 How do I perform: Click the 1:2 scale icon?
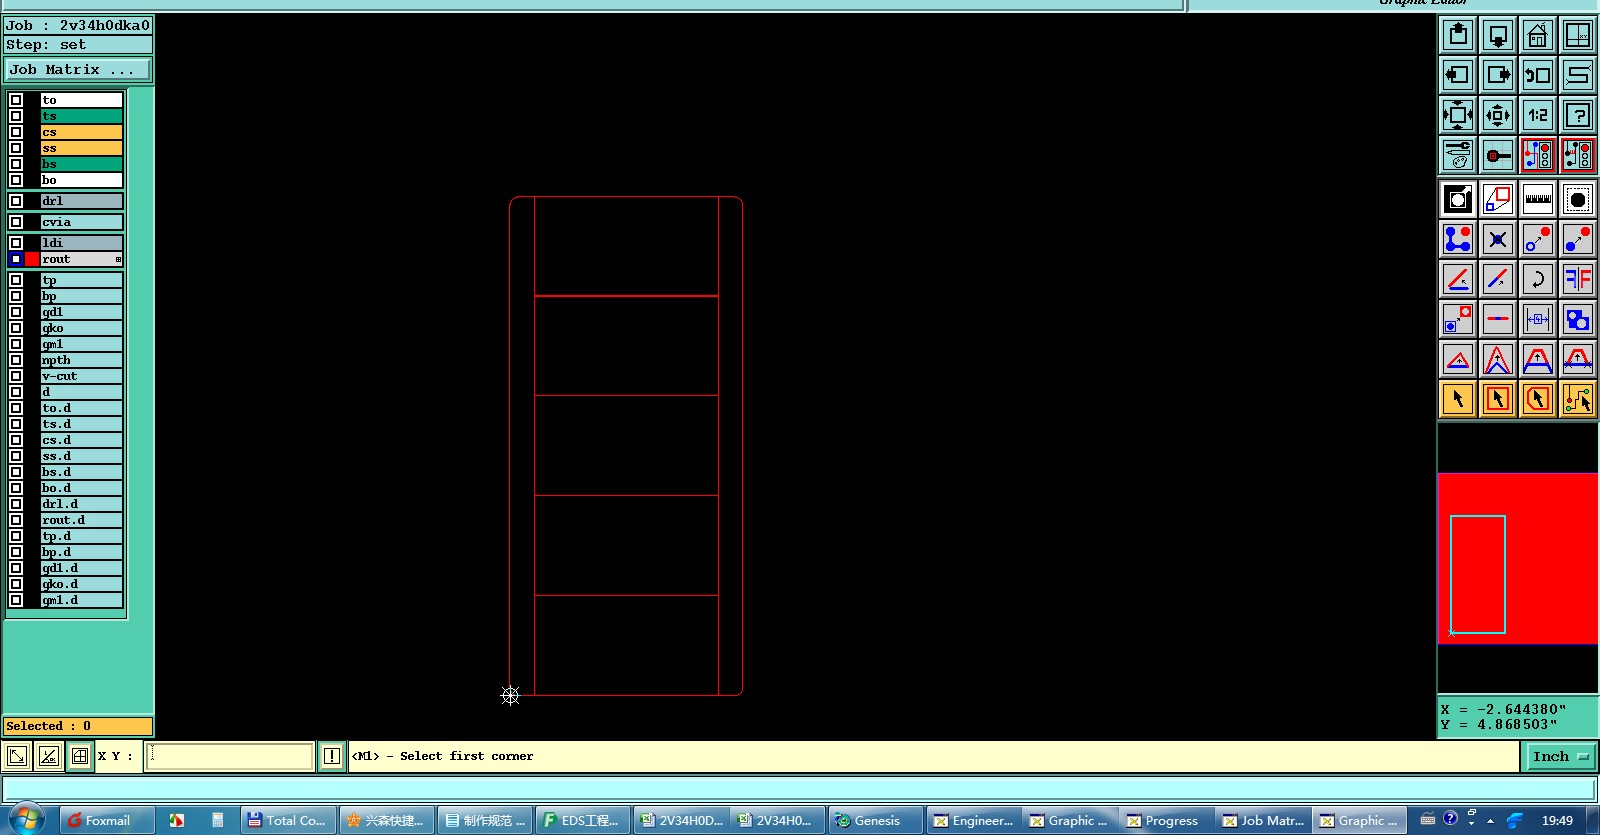[x=1538, y=115]
